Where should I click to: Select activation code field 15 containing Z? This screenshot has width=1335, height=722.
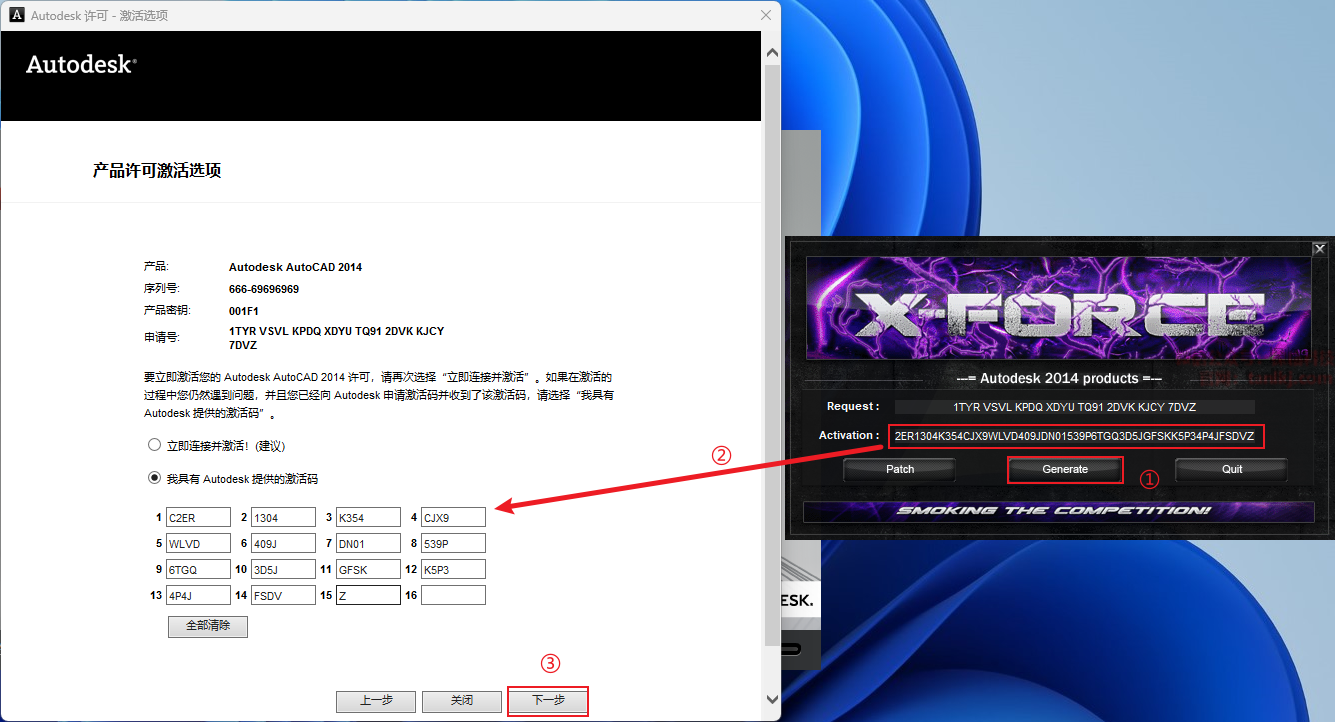(368, 595)
